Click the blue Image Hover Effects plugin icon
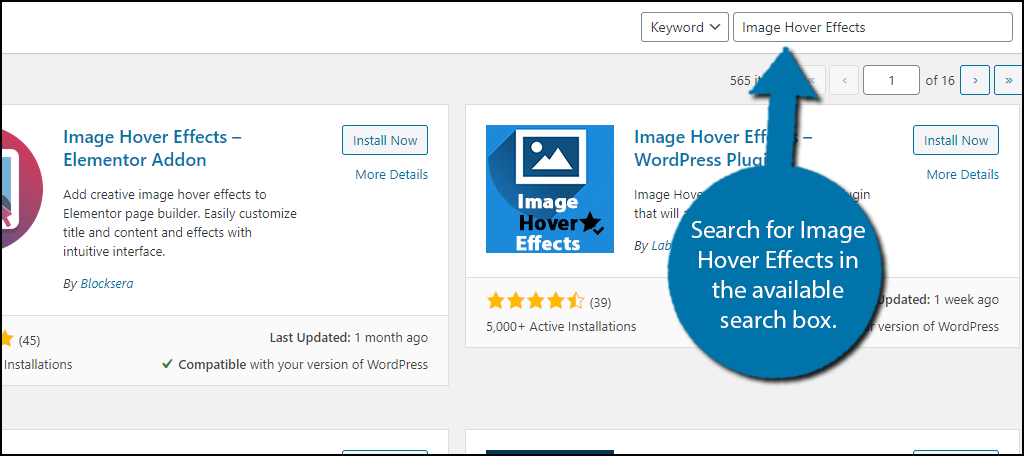The image size is (1024, 456). click(550, 189)
